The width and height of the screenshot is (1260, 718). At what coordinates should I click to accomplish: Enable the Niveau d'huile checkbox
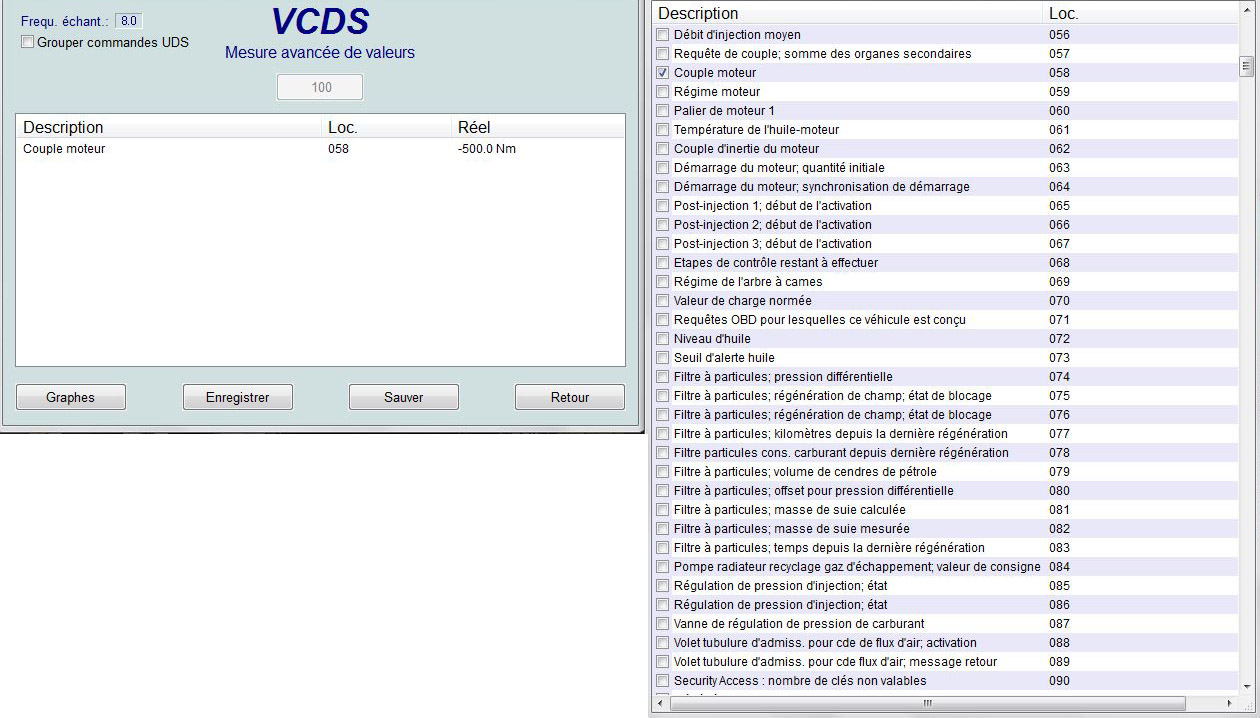[662, 339]
